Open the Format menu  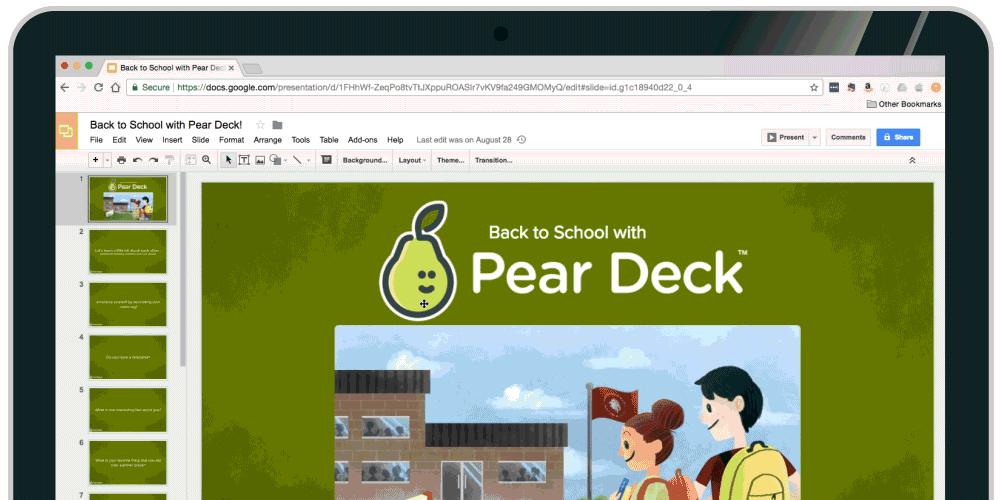232,140
